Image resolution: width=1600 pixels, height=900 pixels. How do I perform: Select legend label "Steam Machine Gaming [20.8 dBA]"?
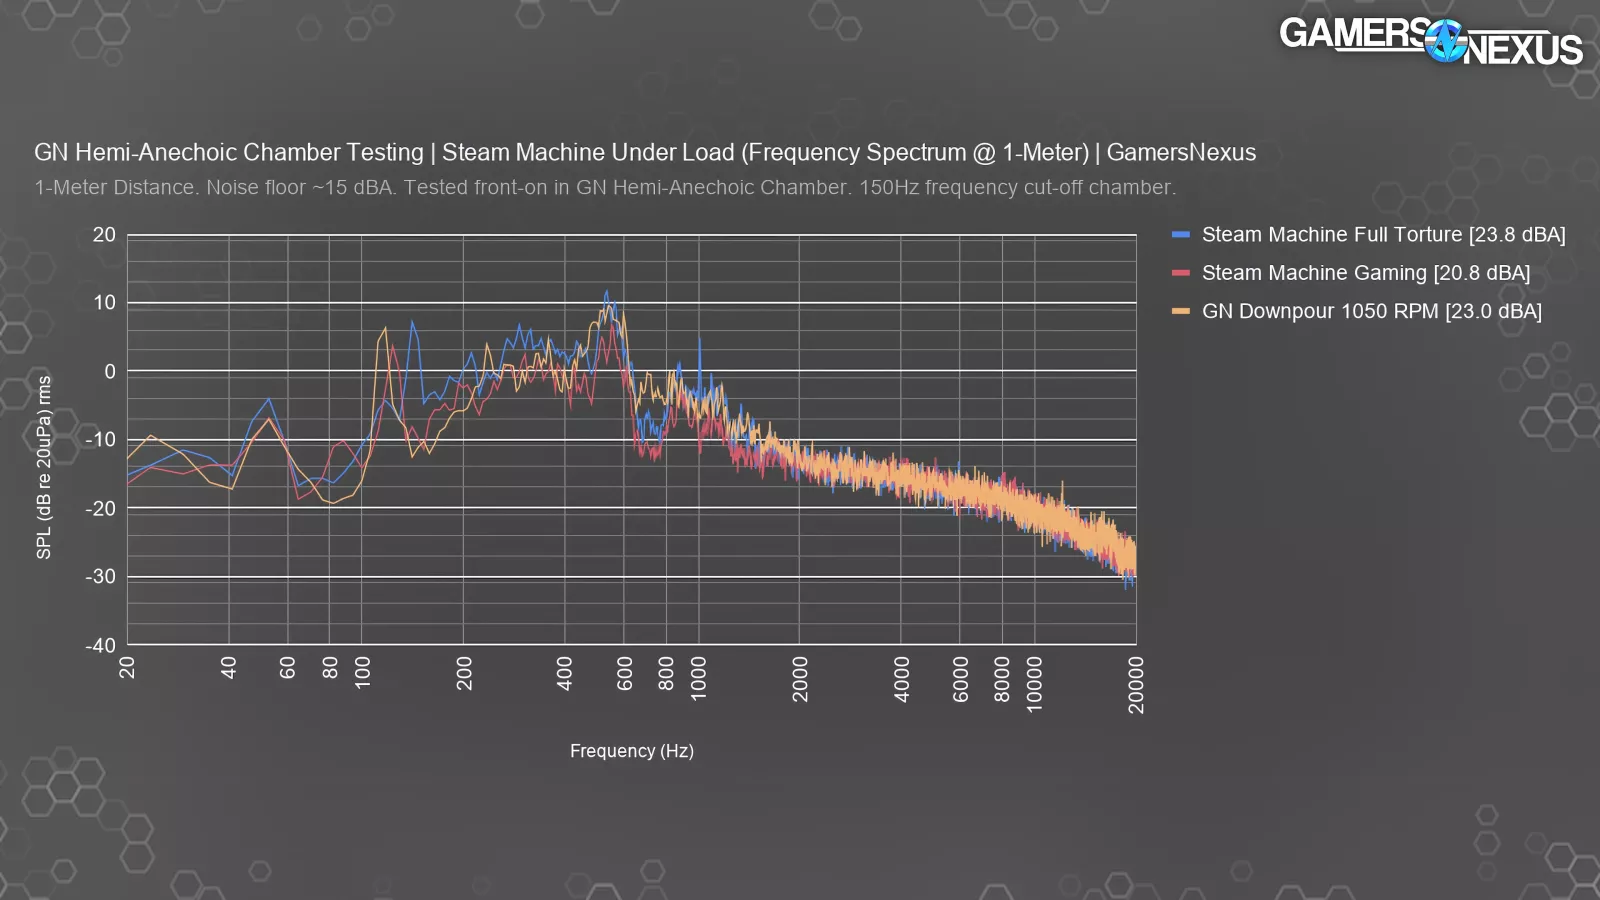click(1366, 273)
